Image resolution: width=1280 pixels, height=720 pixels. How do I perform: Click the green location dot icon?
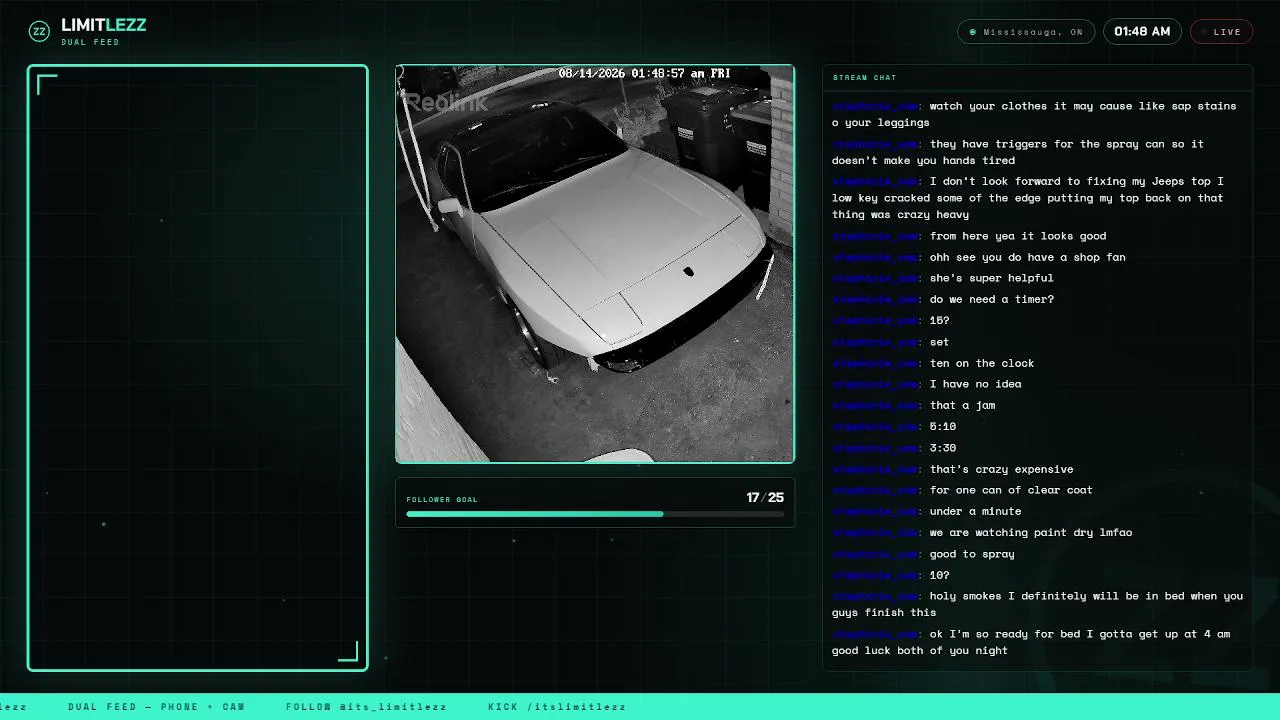pyautogui.click(x=973, y=32)
